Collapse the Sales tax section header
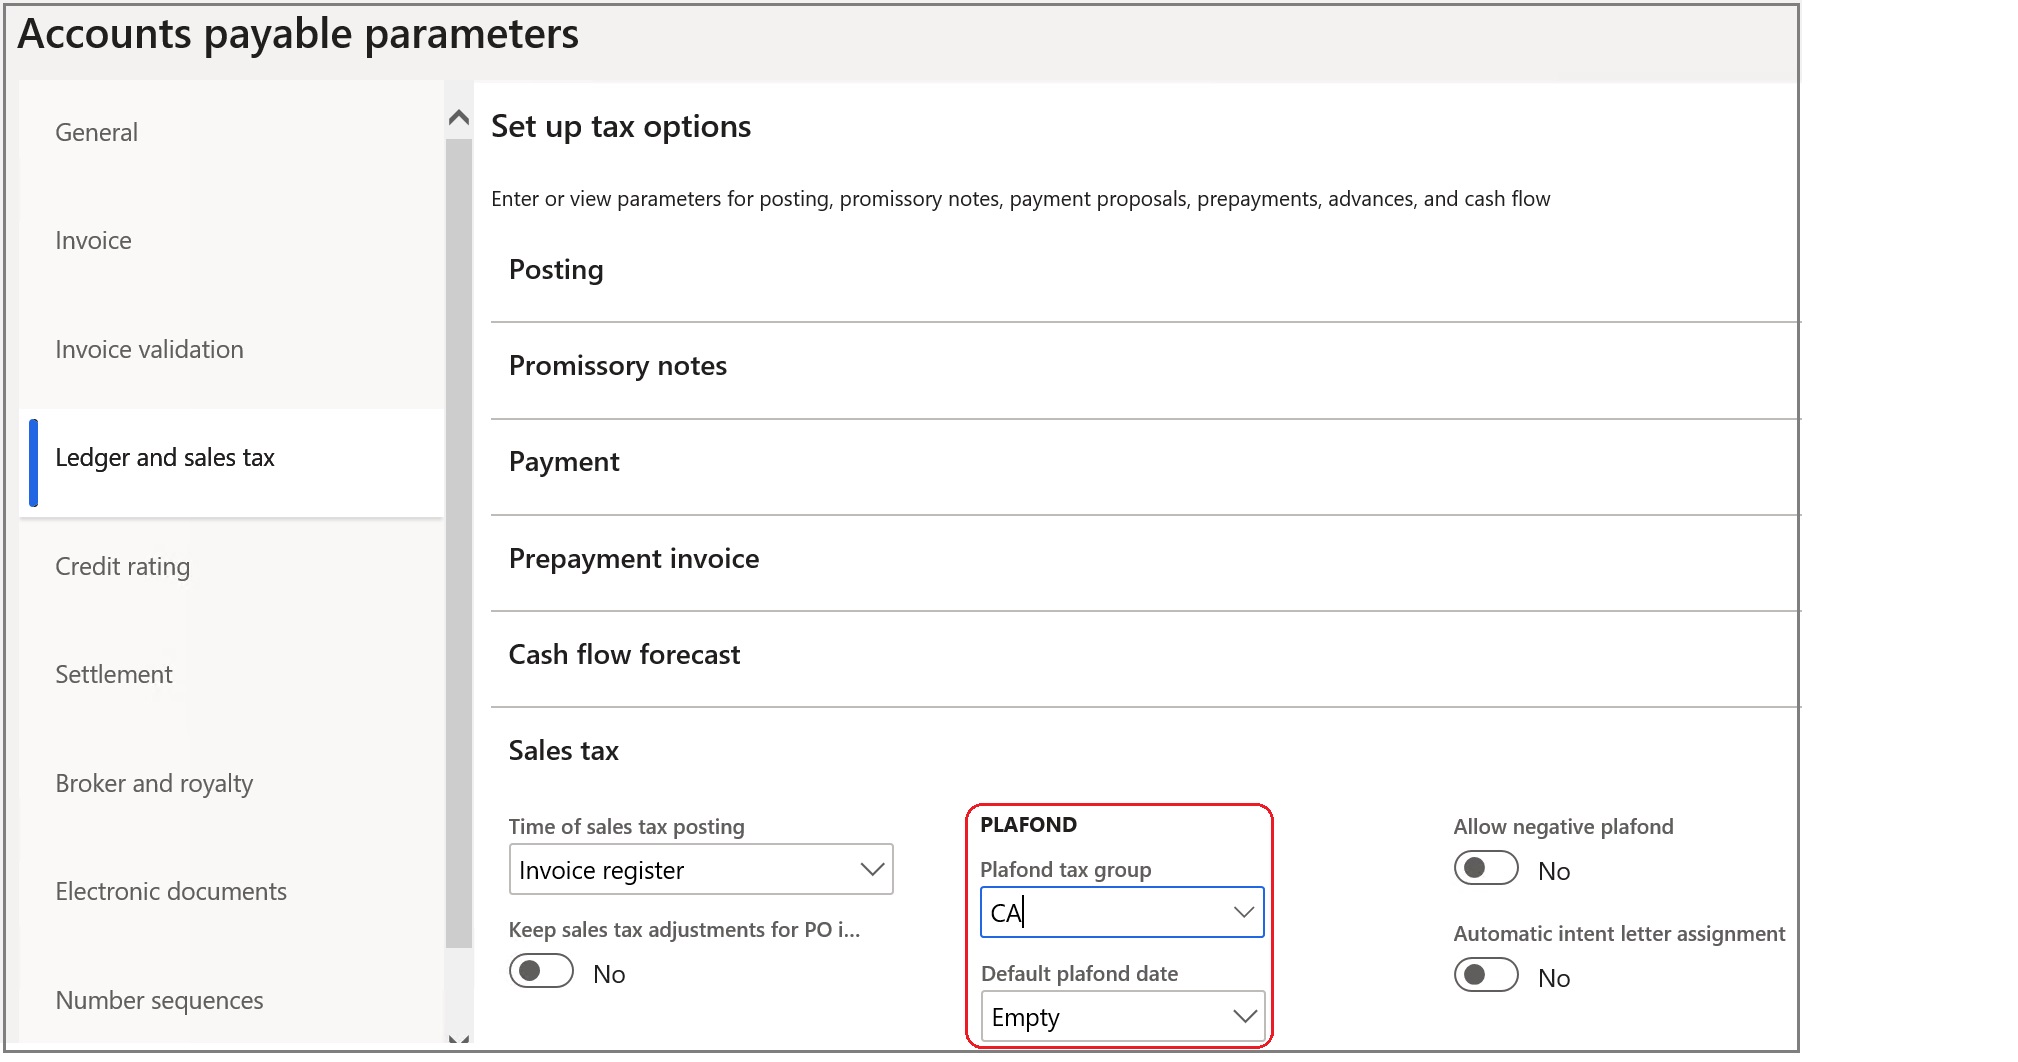The image size is (2018, 1062). (563, 751)
